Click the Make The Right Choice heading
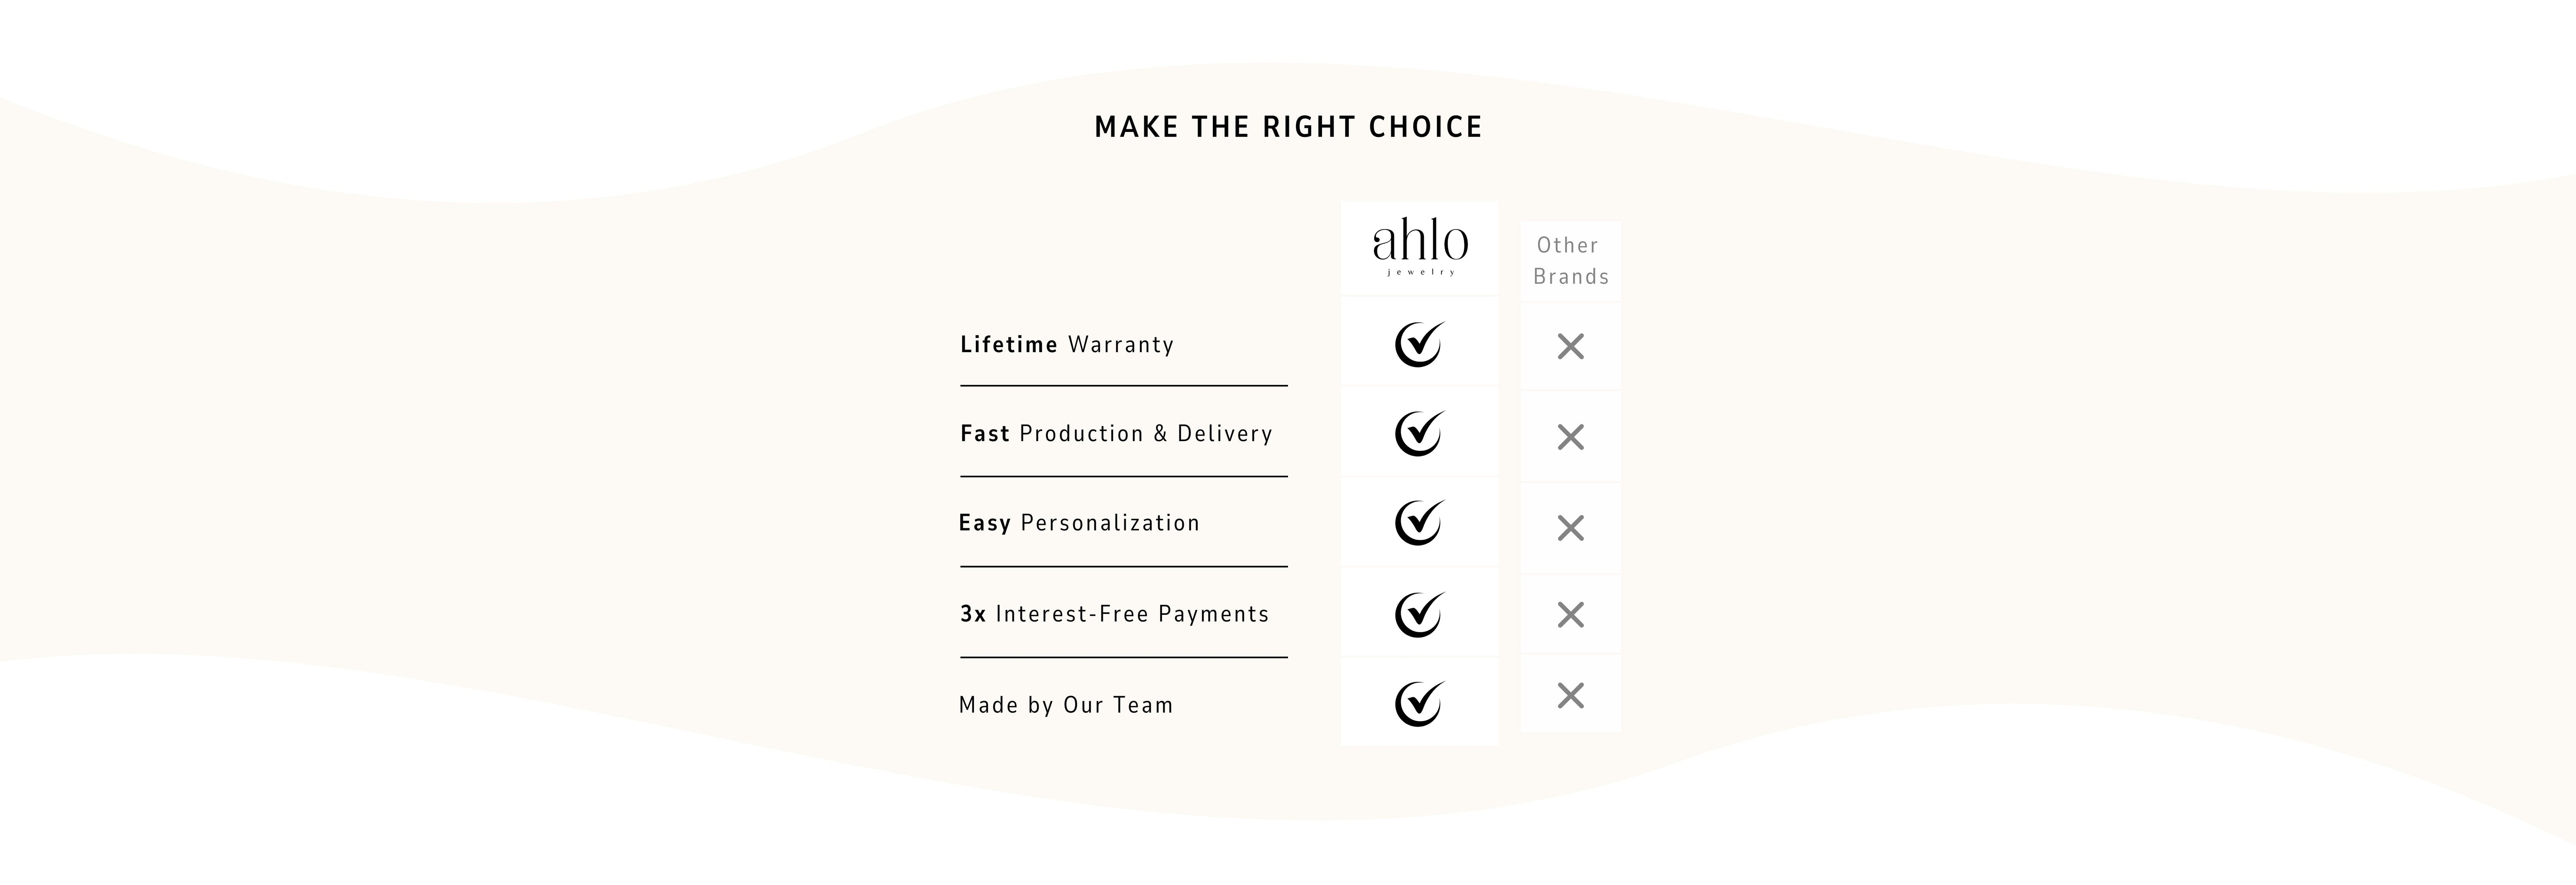 (1288, 127)
